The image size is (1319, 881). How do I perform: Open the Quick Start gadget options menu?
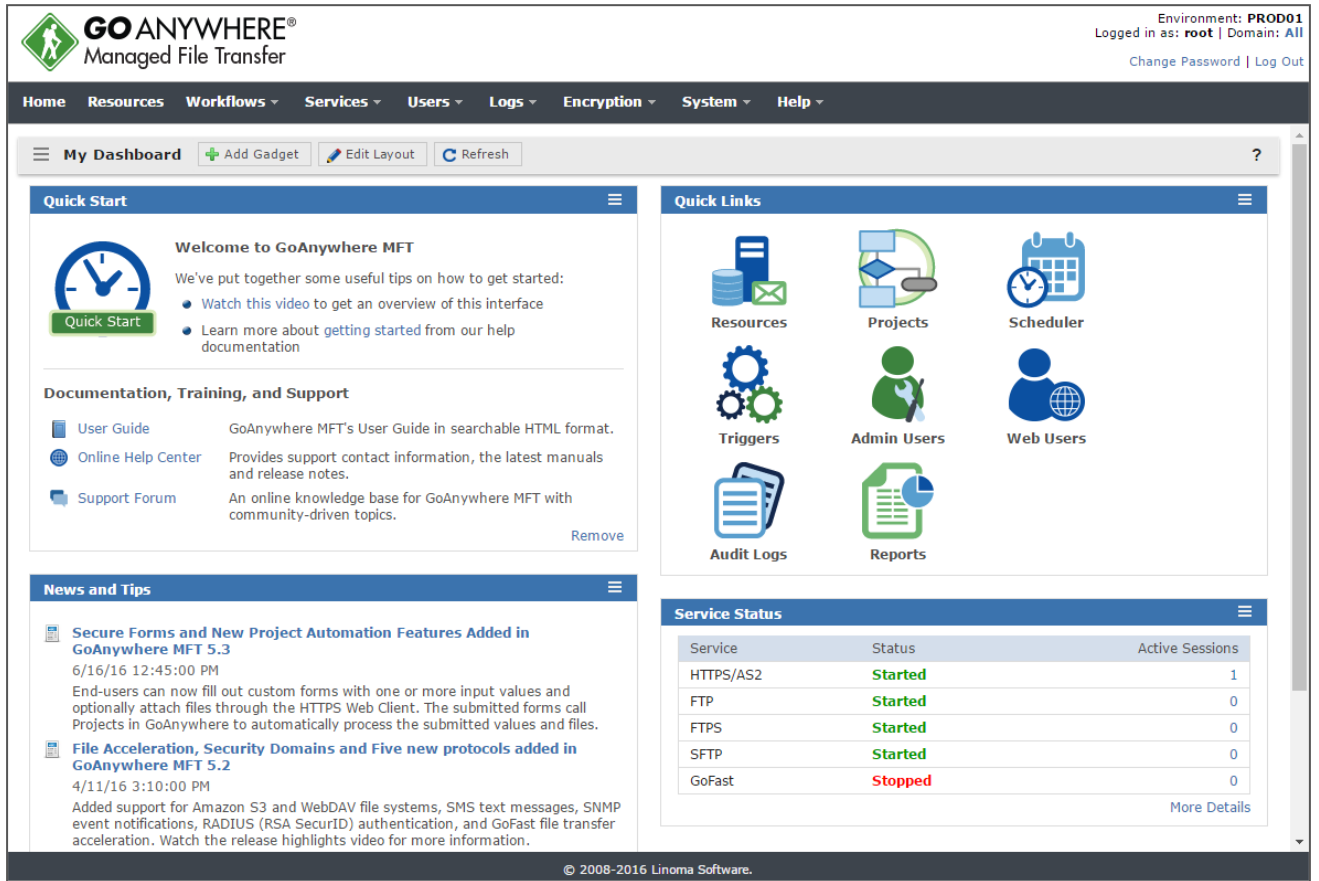coord(615,199)
